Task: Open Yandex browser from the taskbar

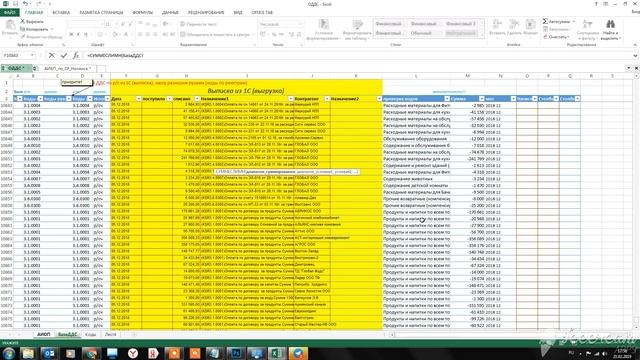Action: (133, 353)
